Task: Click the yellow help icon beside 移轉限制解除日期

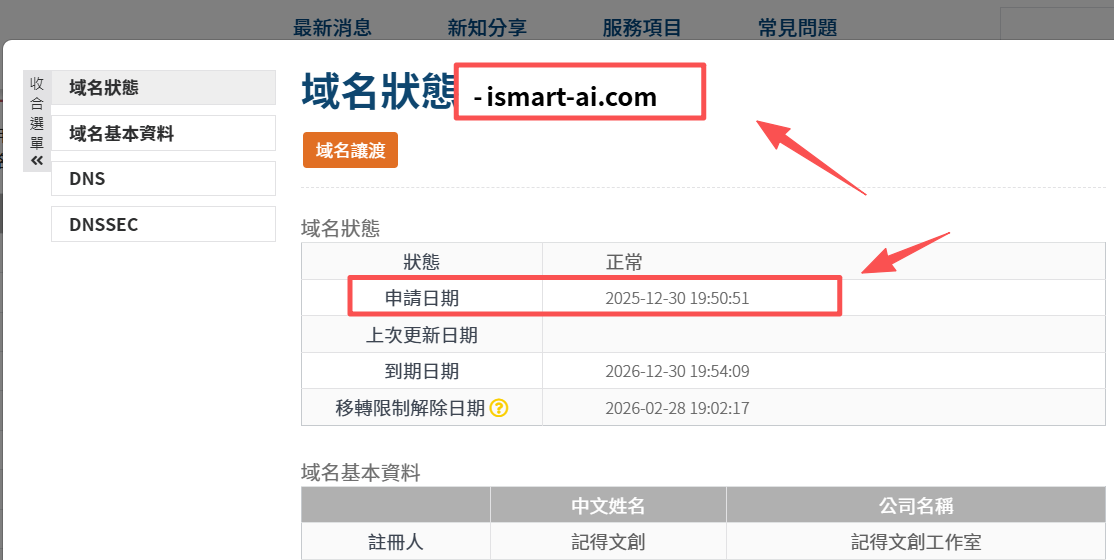Action: pos(499,408)
